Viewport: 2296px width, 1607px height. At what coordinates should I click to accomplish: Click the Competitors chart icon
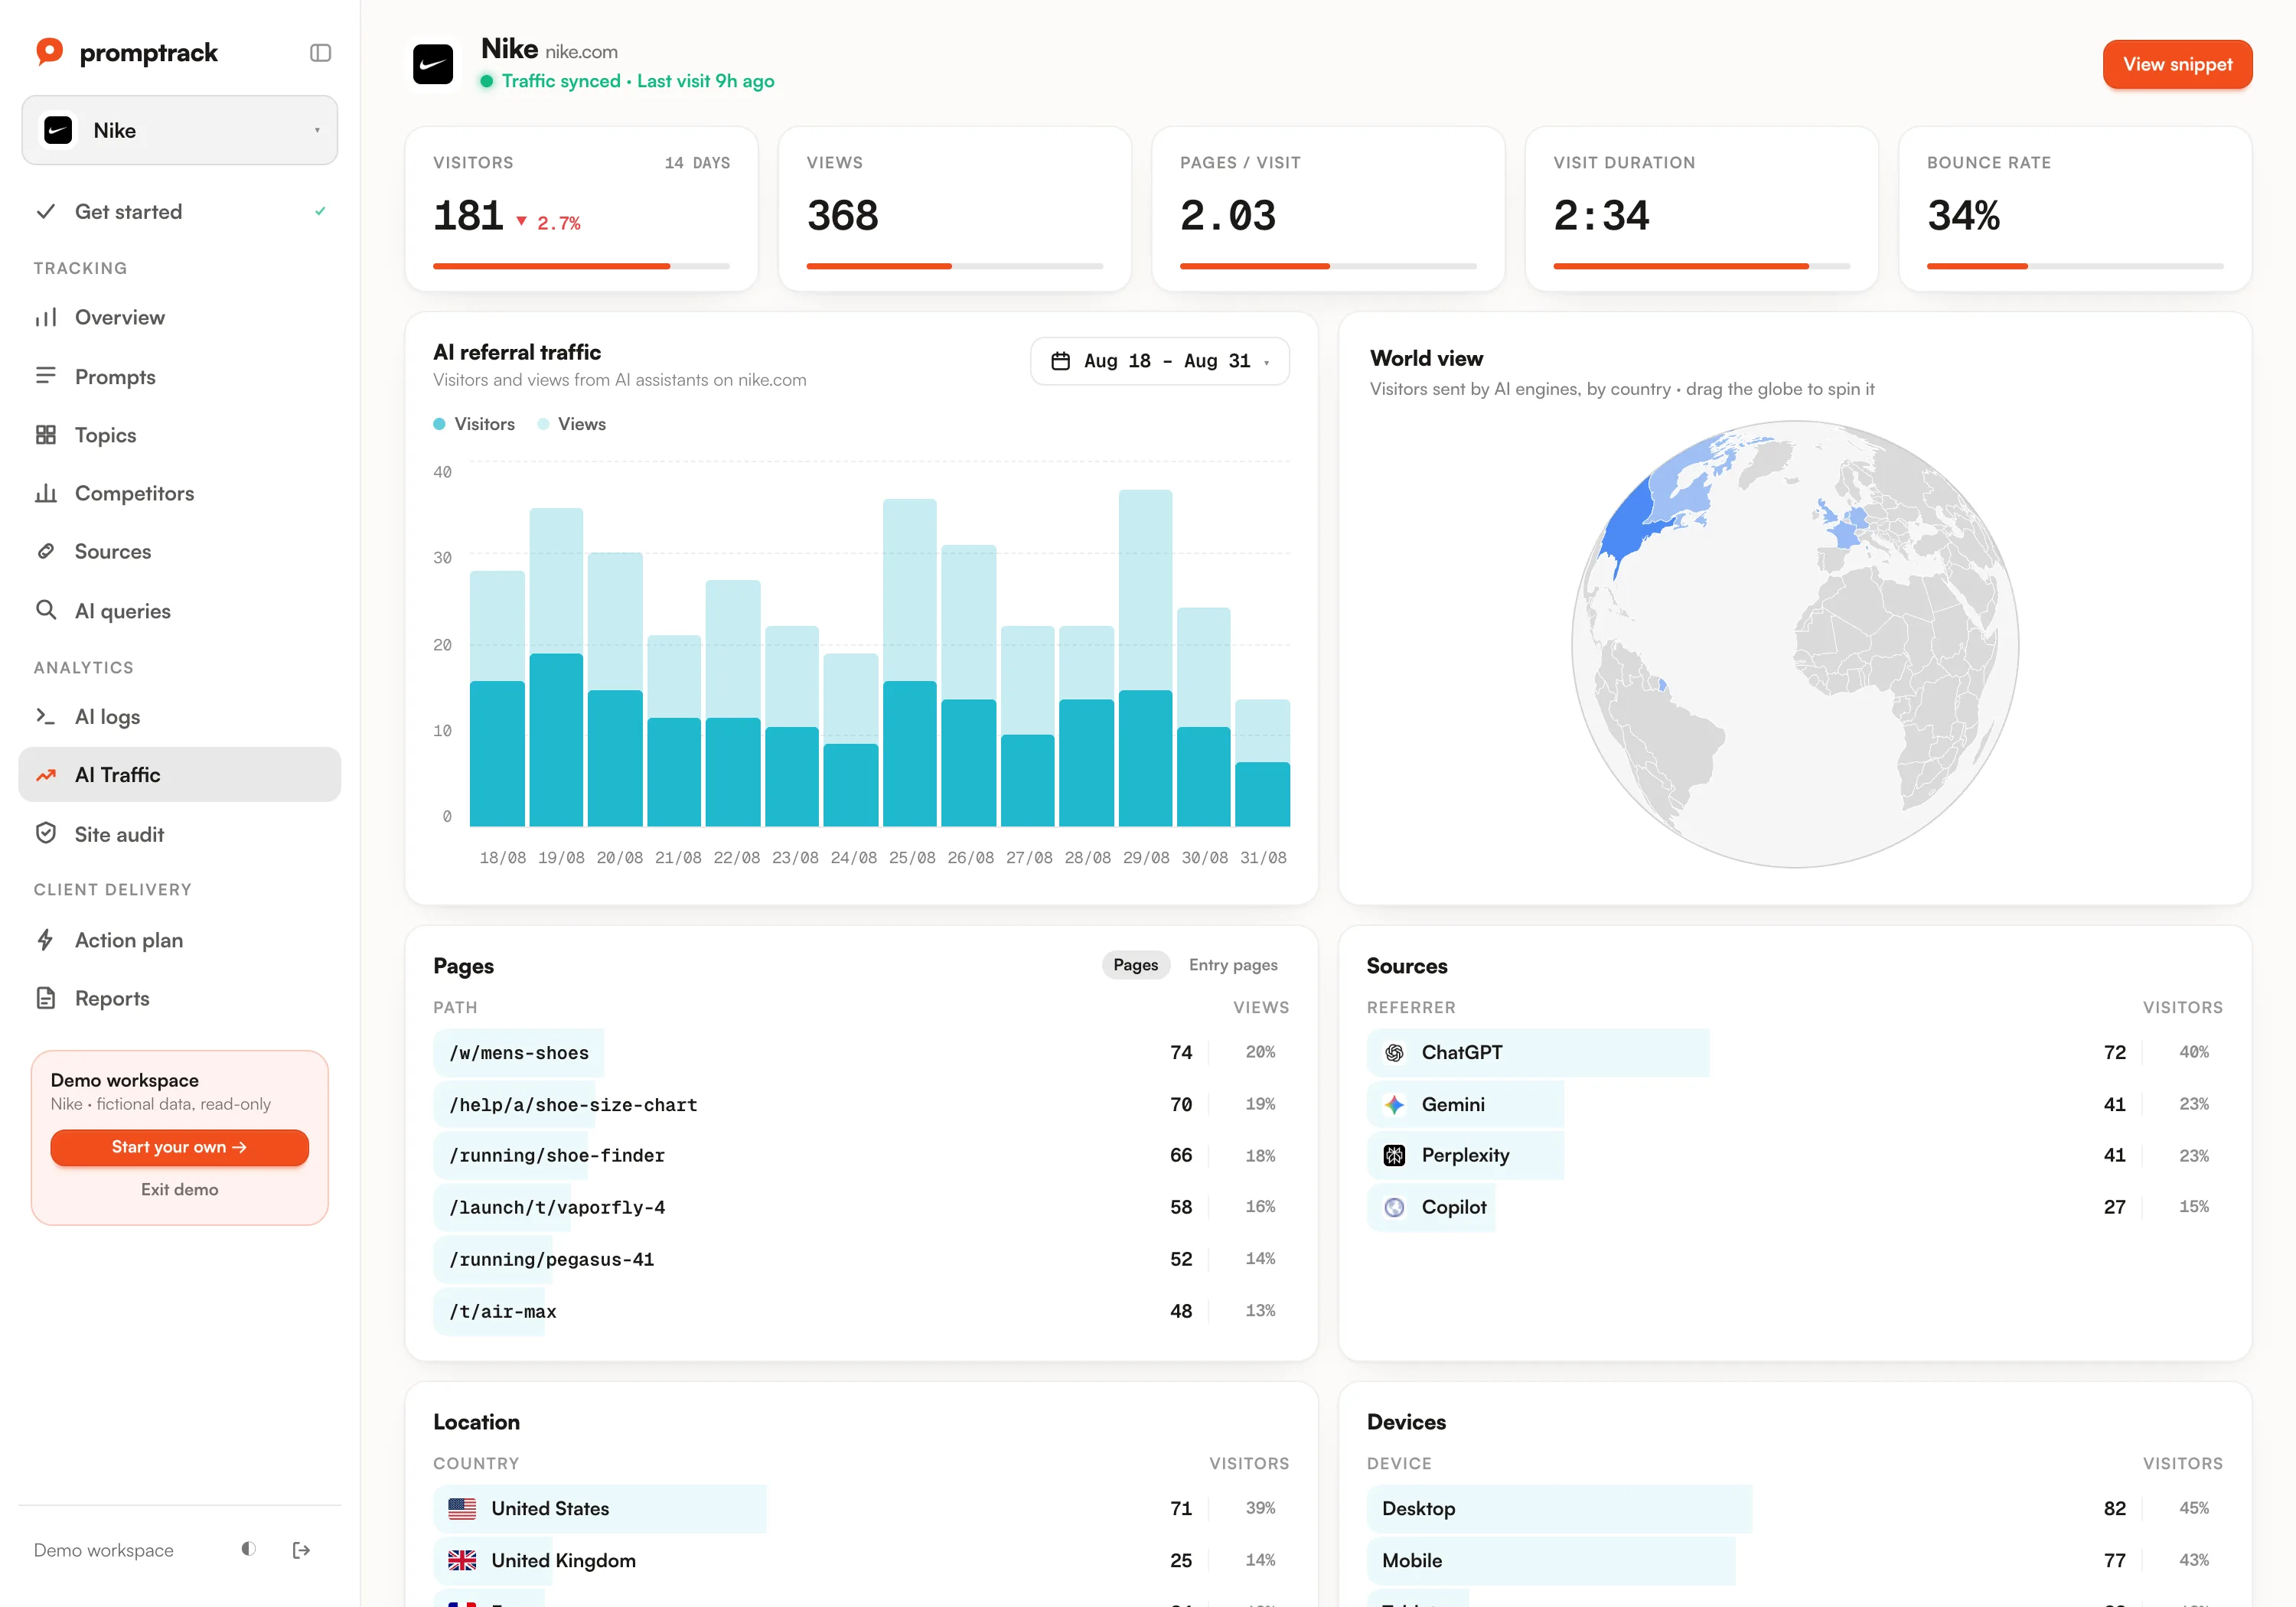pyautogui.click(x=46, y=493)
